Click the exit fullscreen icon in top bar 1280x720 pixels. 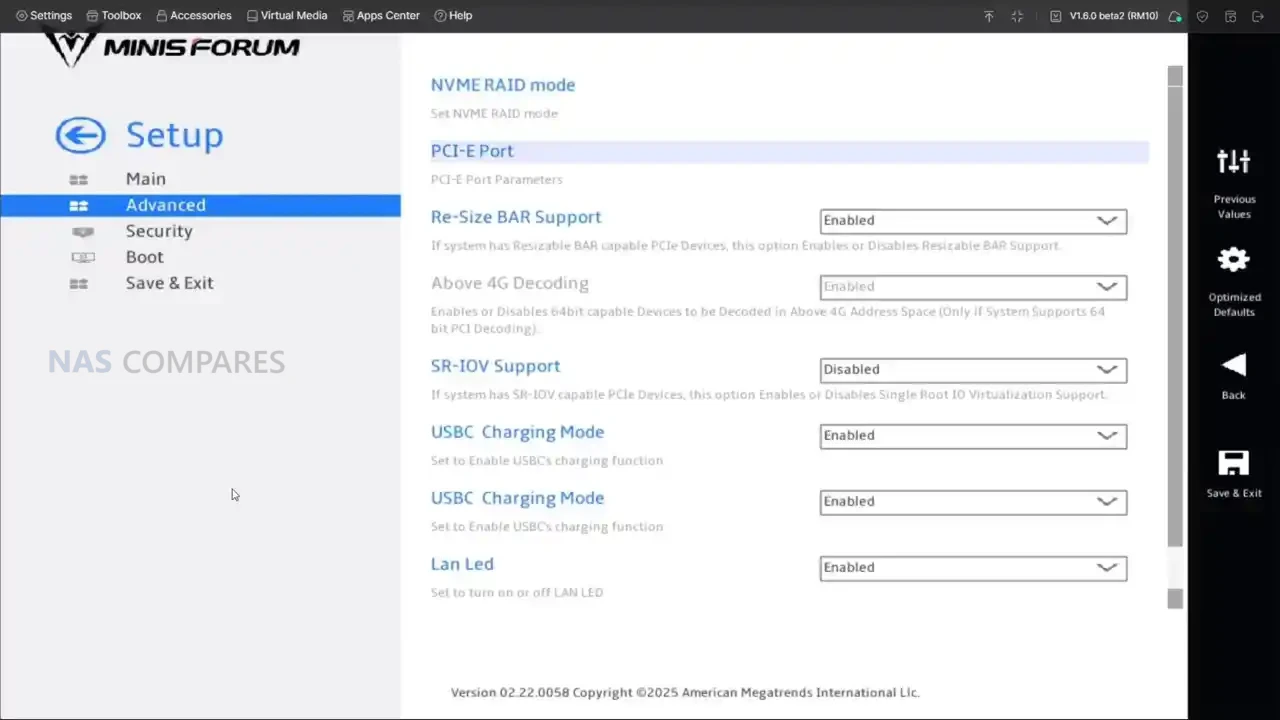pos(1017,16)
